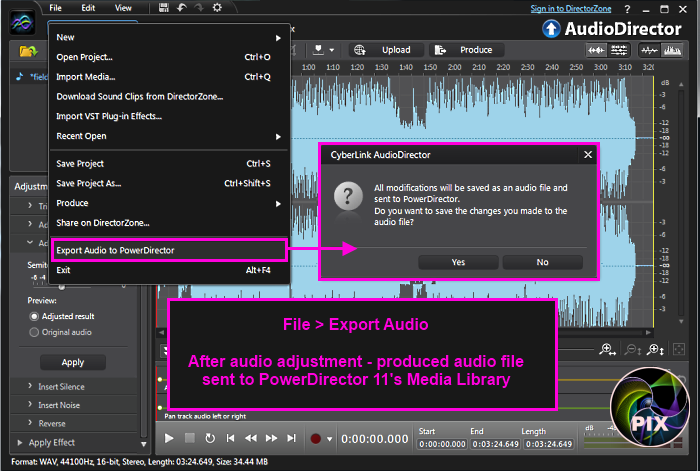The height and width of the screenshot is (471, 700).
Task: Expand the Apply Effect panel
Action: click(x=20, y=443)
